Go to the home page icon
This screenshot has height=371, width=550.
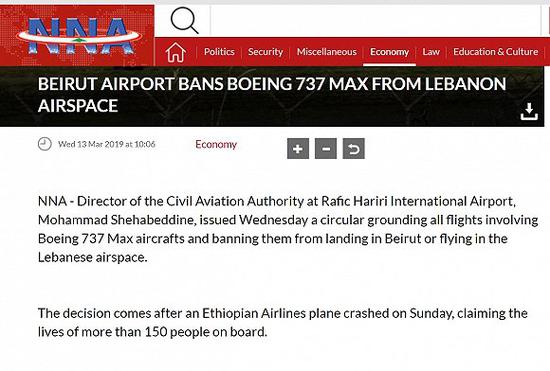click(175, 52)
